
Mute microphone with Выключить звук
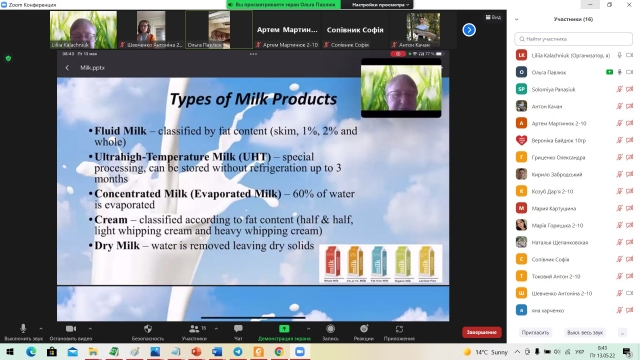pos(23,332)
